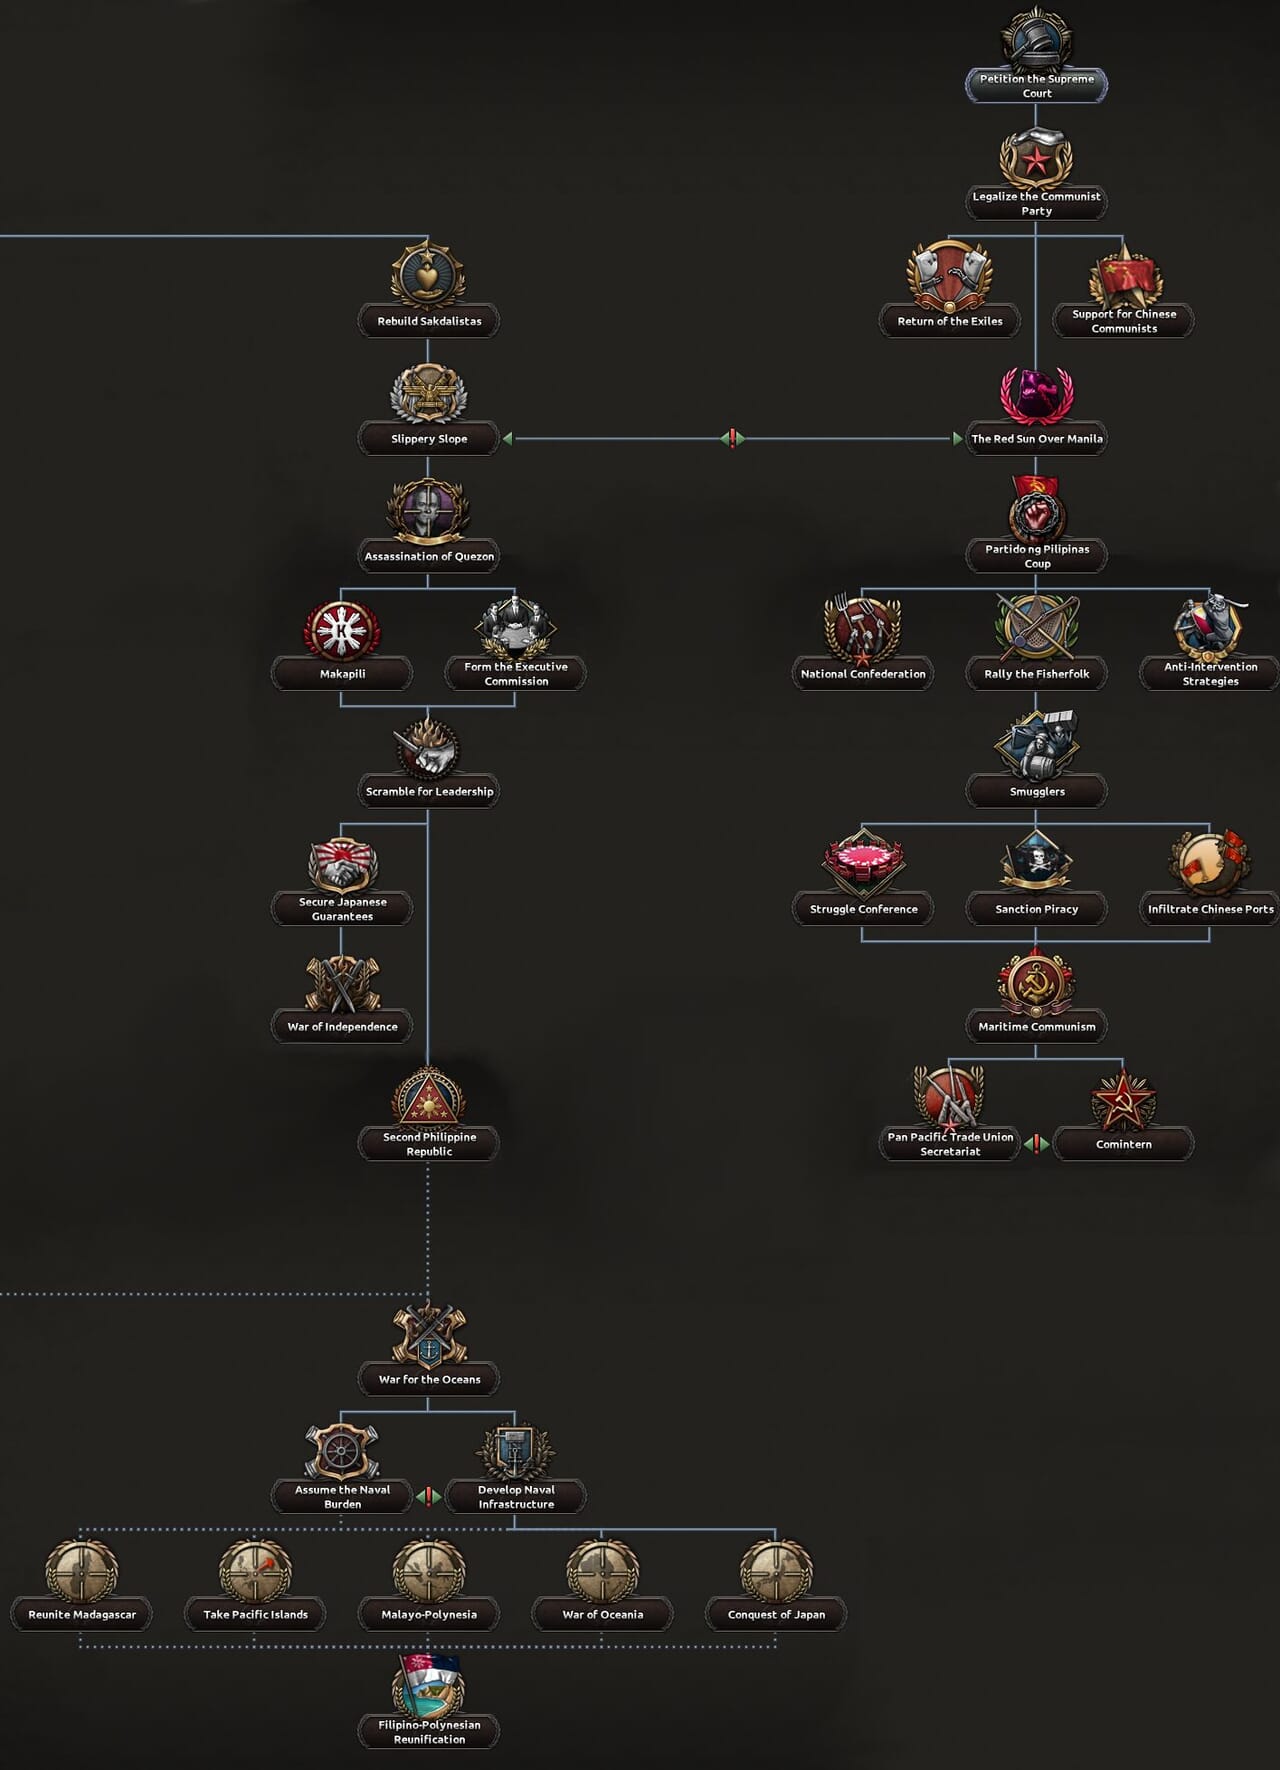The height and width of the screenshot is (1770, 1280).
Task: Click the War for the Oceans anchor icon
Action: 429,1334
